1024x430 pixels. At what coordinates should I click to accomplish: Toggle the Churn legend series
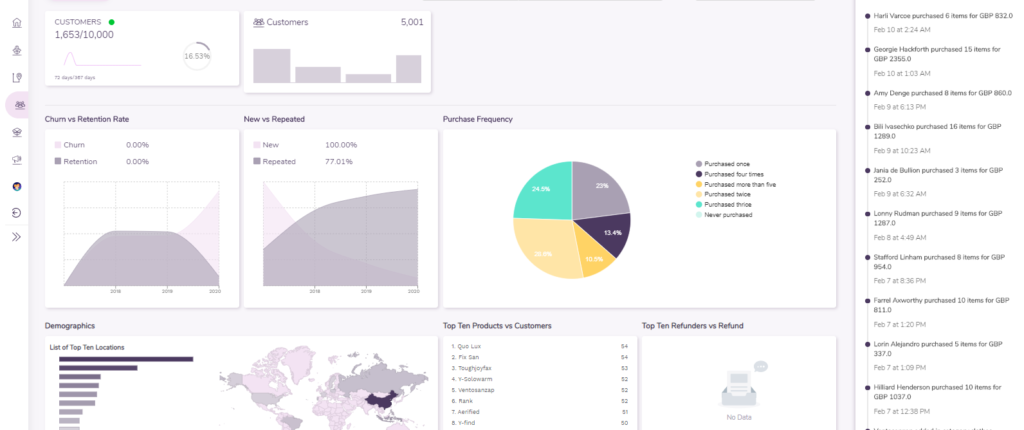pos(75,145)
